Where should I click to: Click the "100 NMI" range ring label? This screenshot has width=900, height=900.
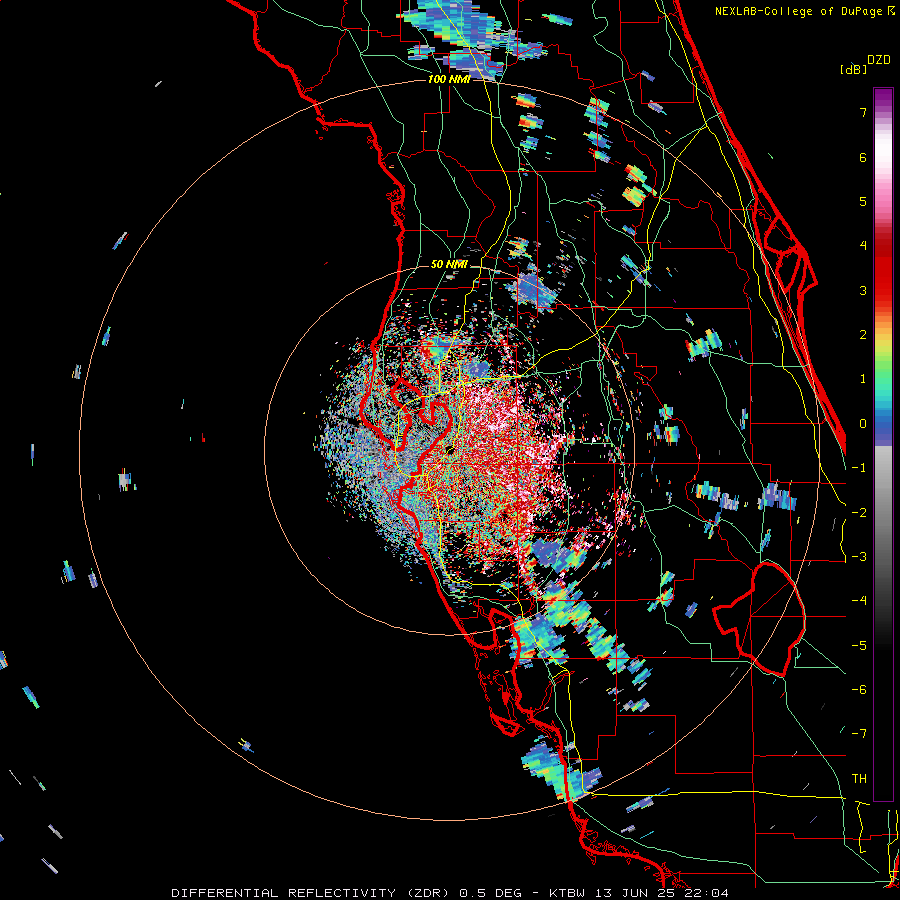(449, 79)
